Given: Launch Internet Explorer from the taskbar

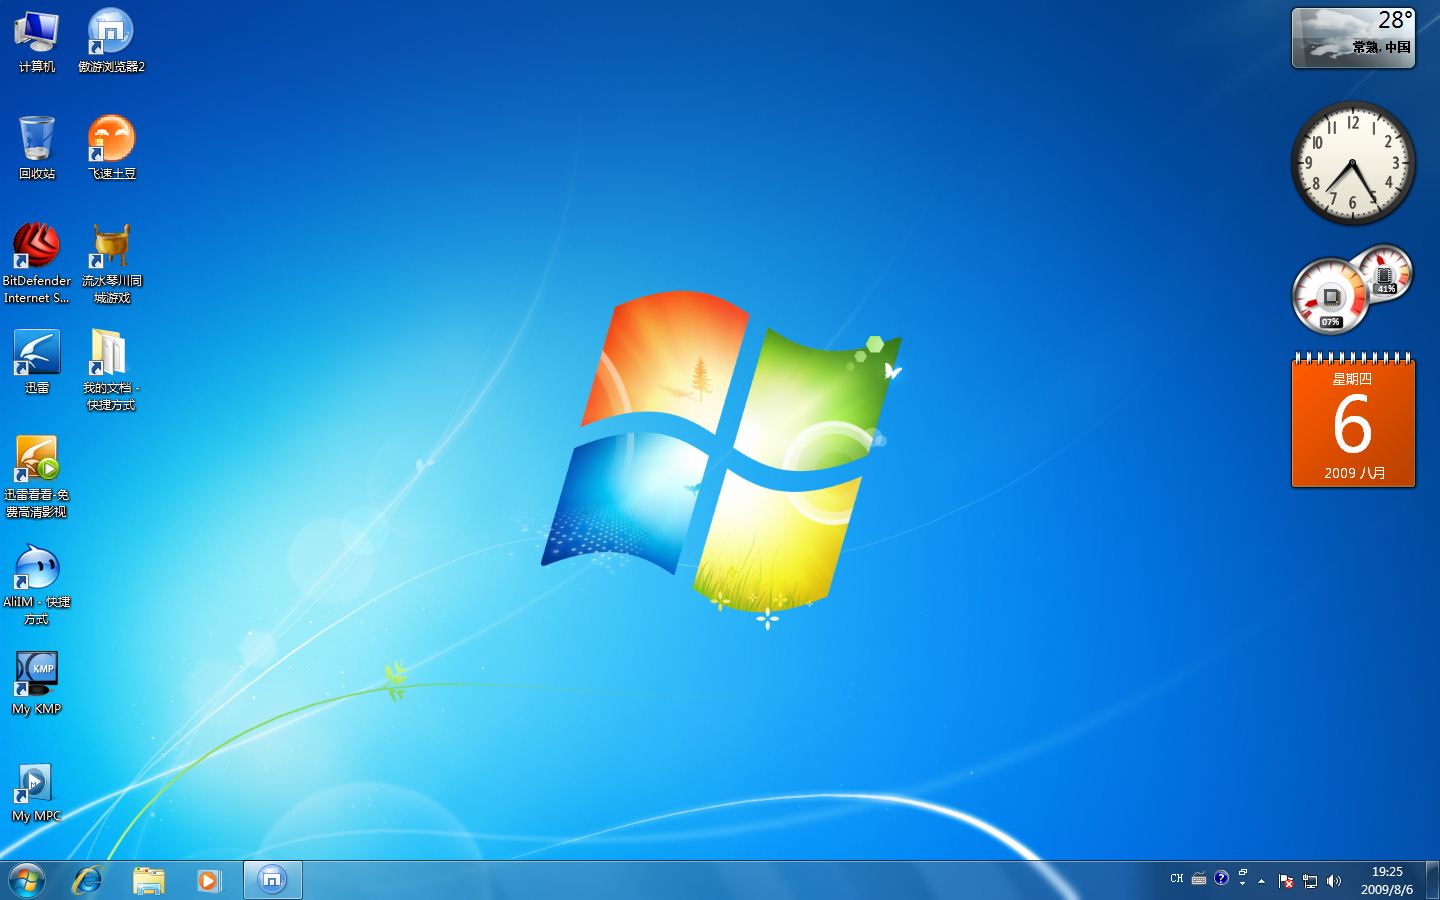Looking at the screenshot, I should click(x=88, y=880).
